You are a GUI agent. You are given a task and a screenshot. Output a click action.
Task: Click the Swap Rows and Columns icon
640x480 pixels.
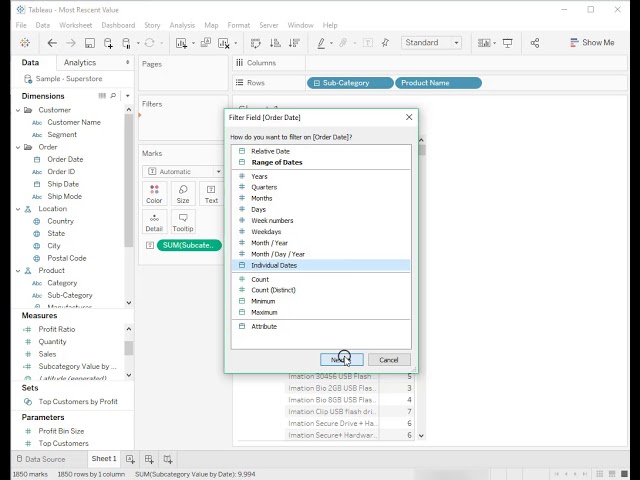256,43
